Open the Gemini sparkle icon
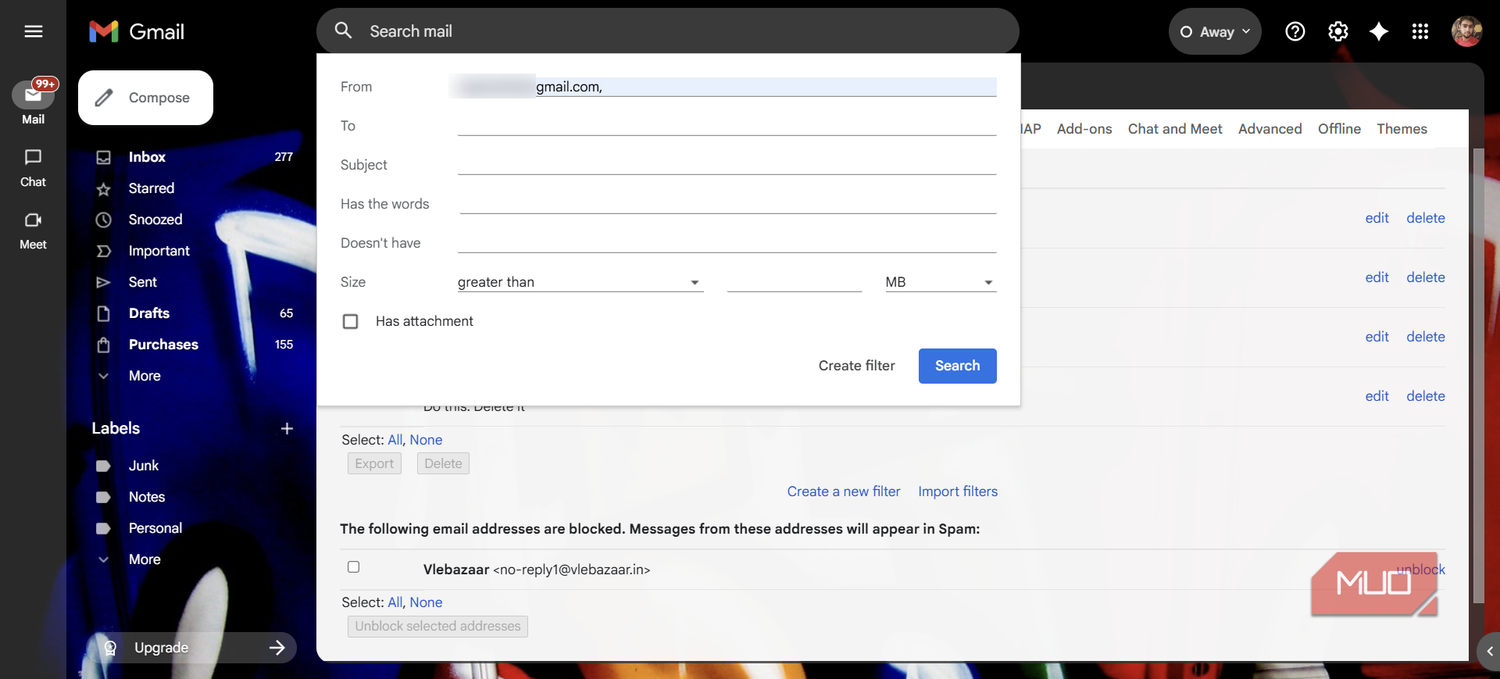The height and width of the screenshot is (679, 1500). click(1379, 32)
